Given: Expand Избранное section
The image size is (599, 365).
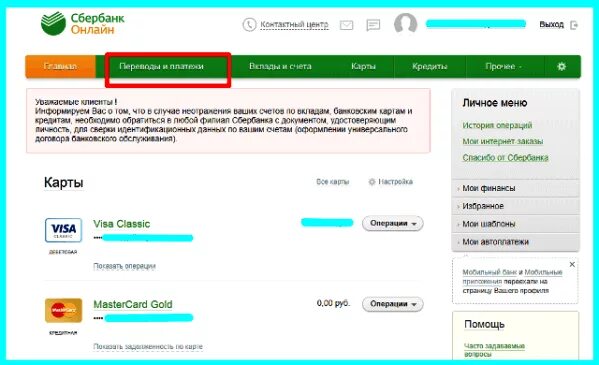Looking at the screenshot, I should (515, 206).
